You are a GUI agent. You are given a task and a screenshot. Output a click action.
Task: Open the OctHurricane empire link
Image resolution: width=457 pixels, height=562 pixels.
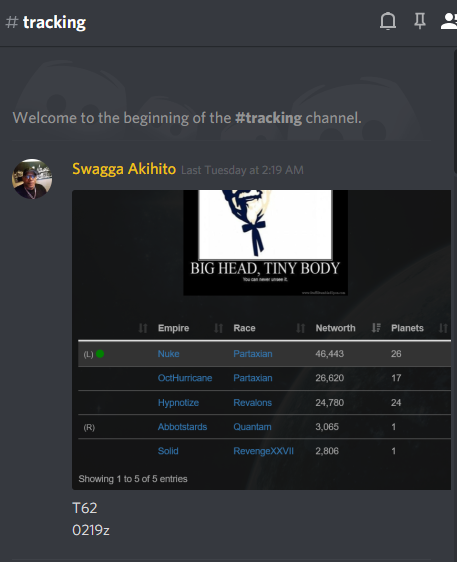point(185,378)
